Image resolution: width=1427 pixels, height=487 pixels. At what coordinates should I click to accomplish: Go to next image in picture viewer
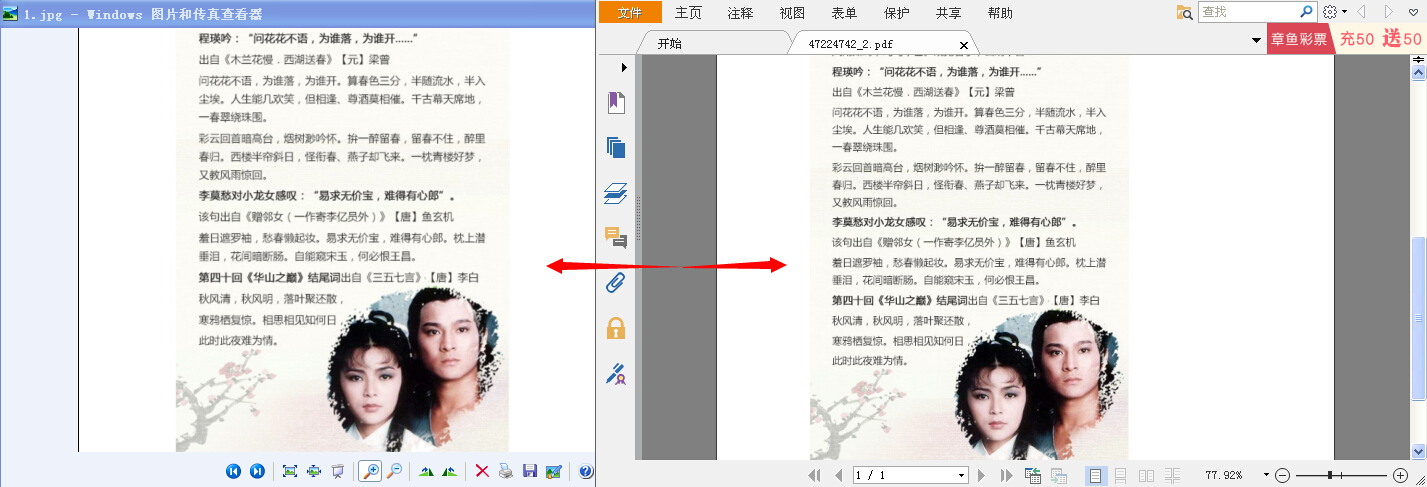tap(257, 471)
